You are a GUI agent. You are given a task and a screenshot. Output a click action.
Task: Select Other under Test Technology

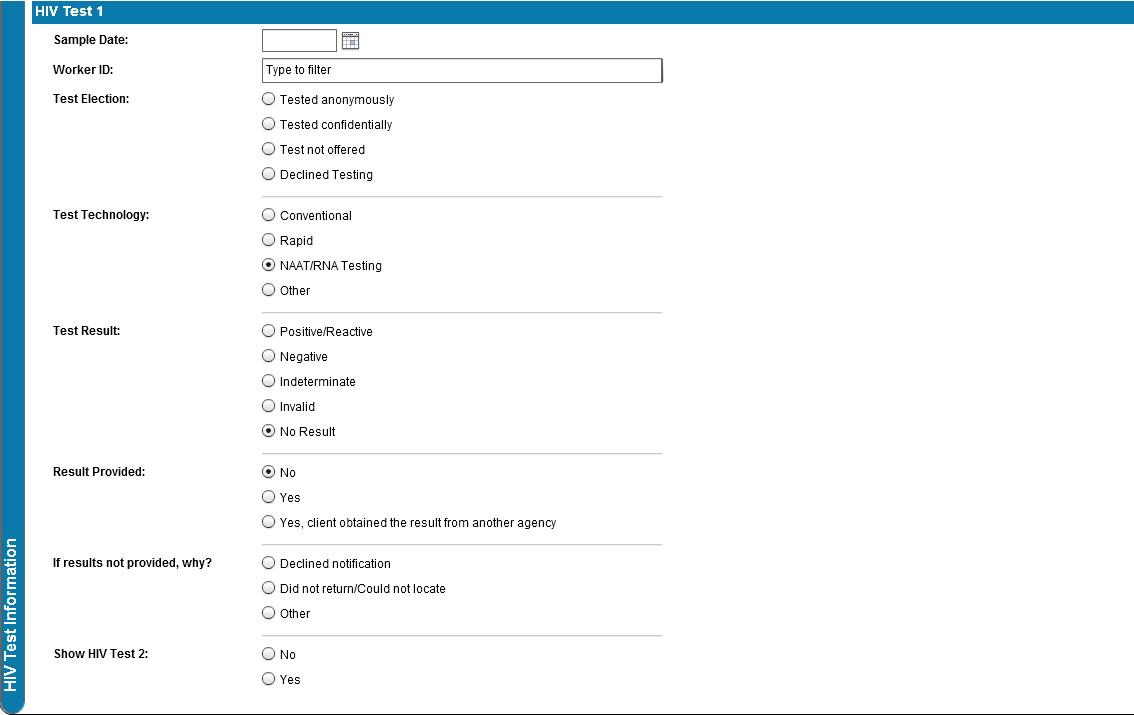click(x=268, y=290)
